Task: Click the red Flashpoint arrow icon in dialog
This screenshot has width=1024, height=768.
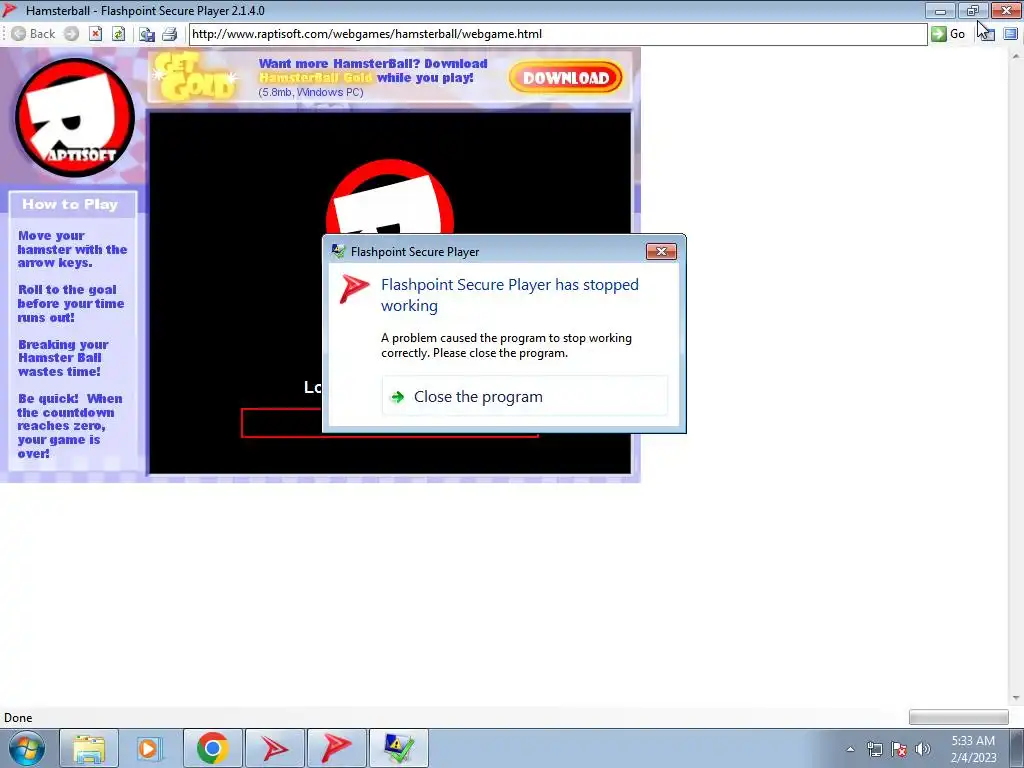Action: [354, 289]
